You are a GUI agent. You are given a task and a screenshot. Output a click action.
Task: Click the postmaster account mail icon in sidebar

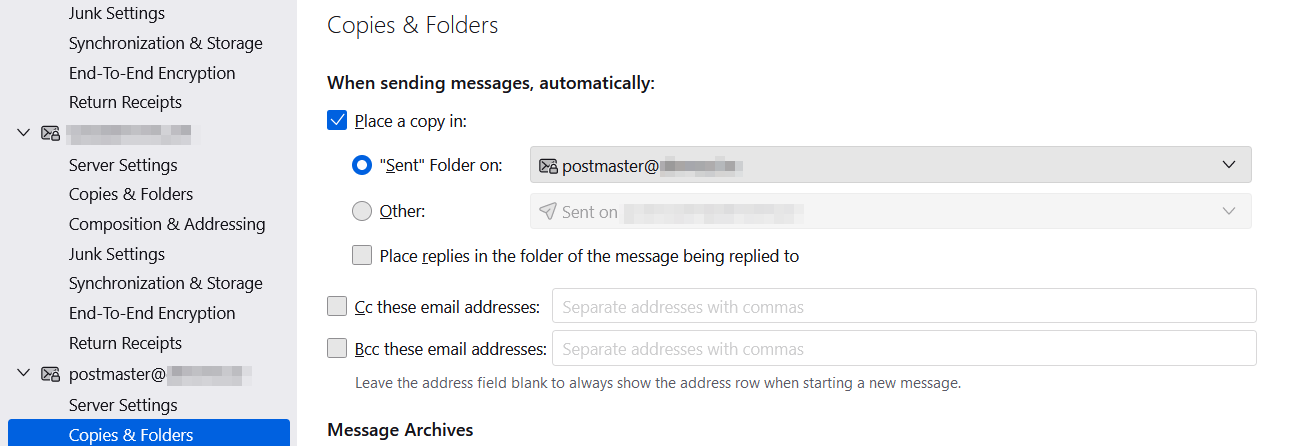click(50, 374)
